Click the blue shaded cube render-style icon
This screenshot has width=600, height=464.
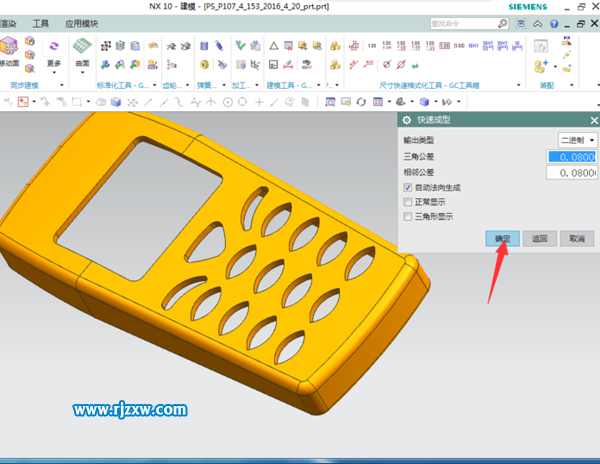pos(424,102)
